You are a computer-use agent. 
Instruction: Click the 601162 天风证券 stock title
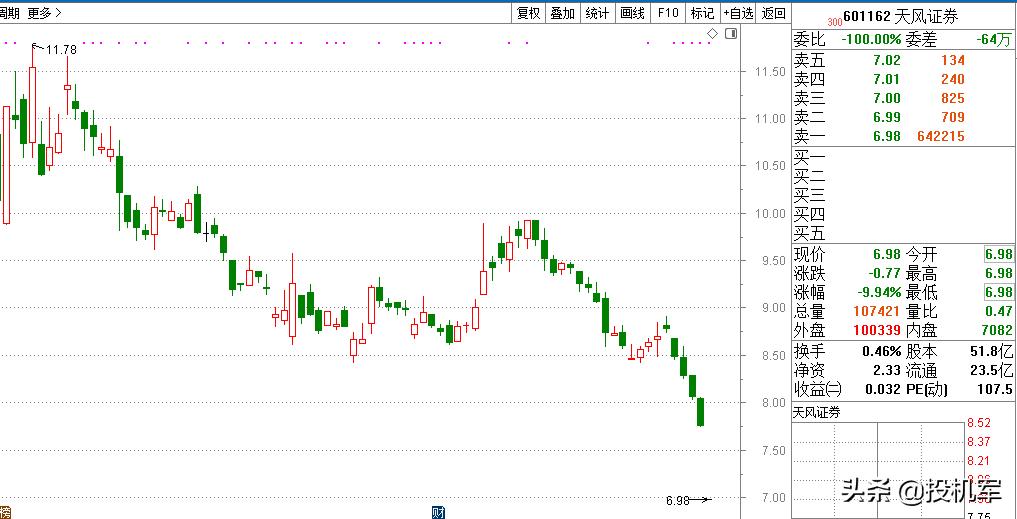coord(901,16)
